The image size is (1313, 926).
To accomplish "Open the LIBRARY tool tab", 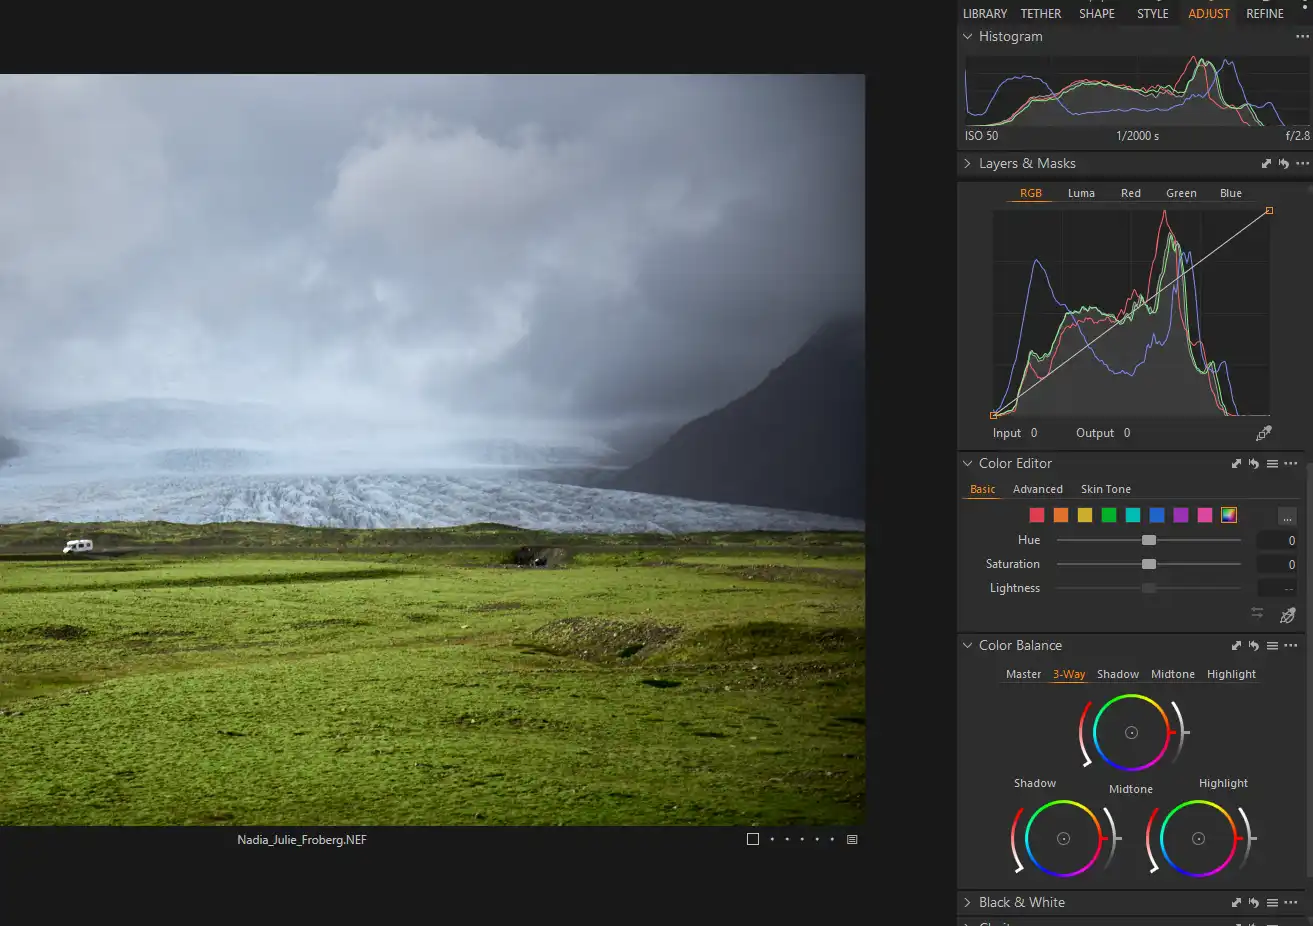I will pyautogui.click(x=984, y=14).
